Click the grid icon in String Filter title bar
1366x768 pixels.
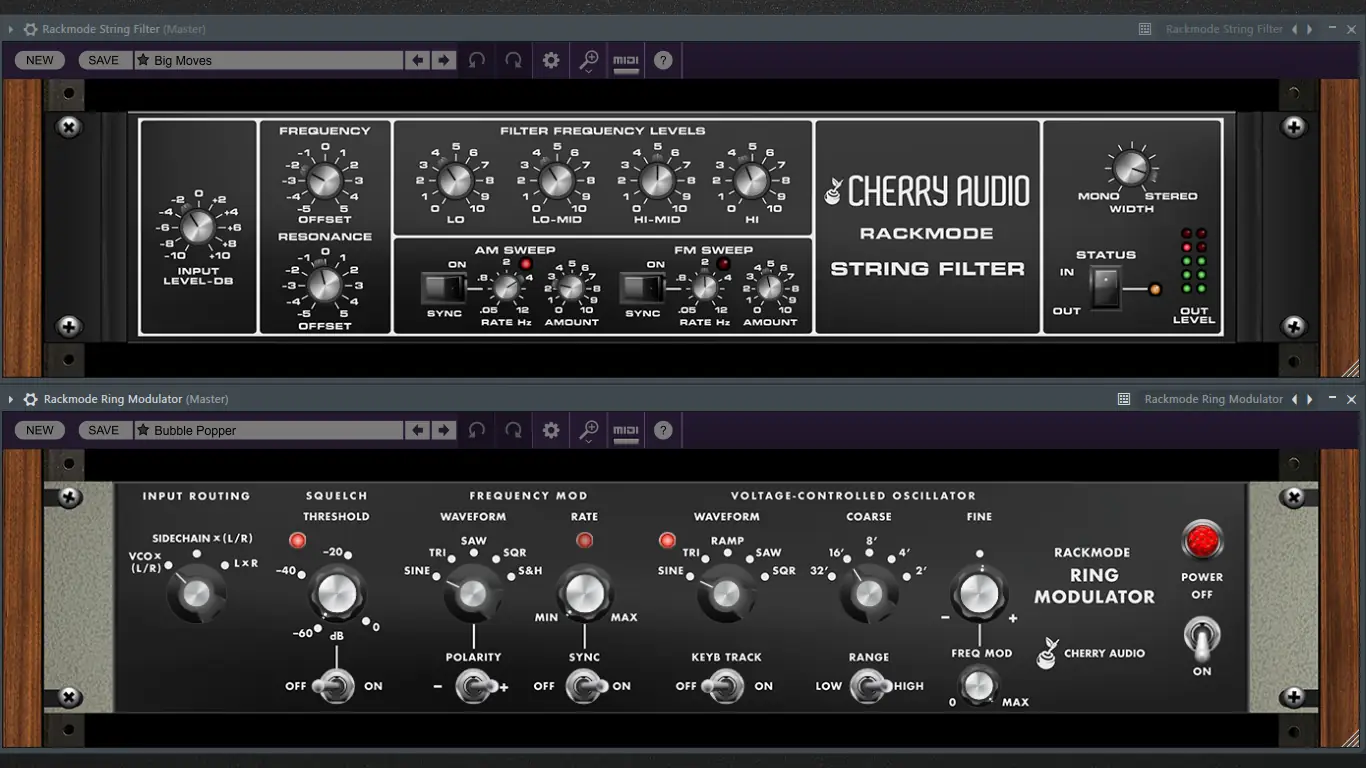(1145, 30)
